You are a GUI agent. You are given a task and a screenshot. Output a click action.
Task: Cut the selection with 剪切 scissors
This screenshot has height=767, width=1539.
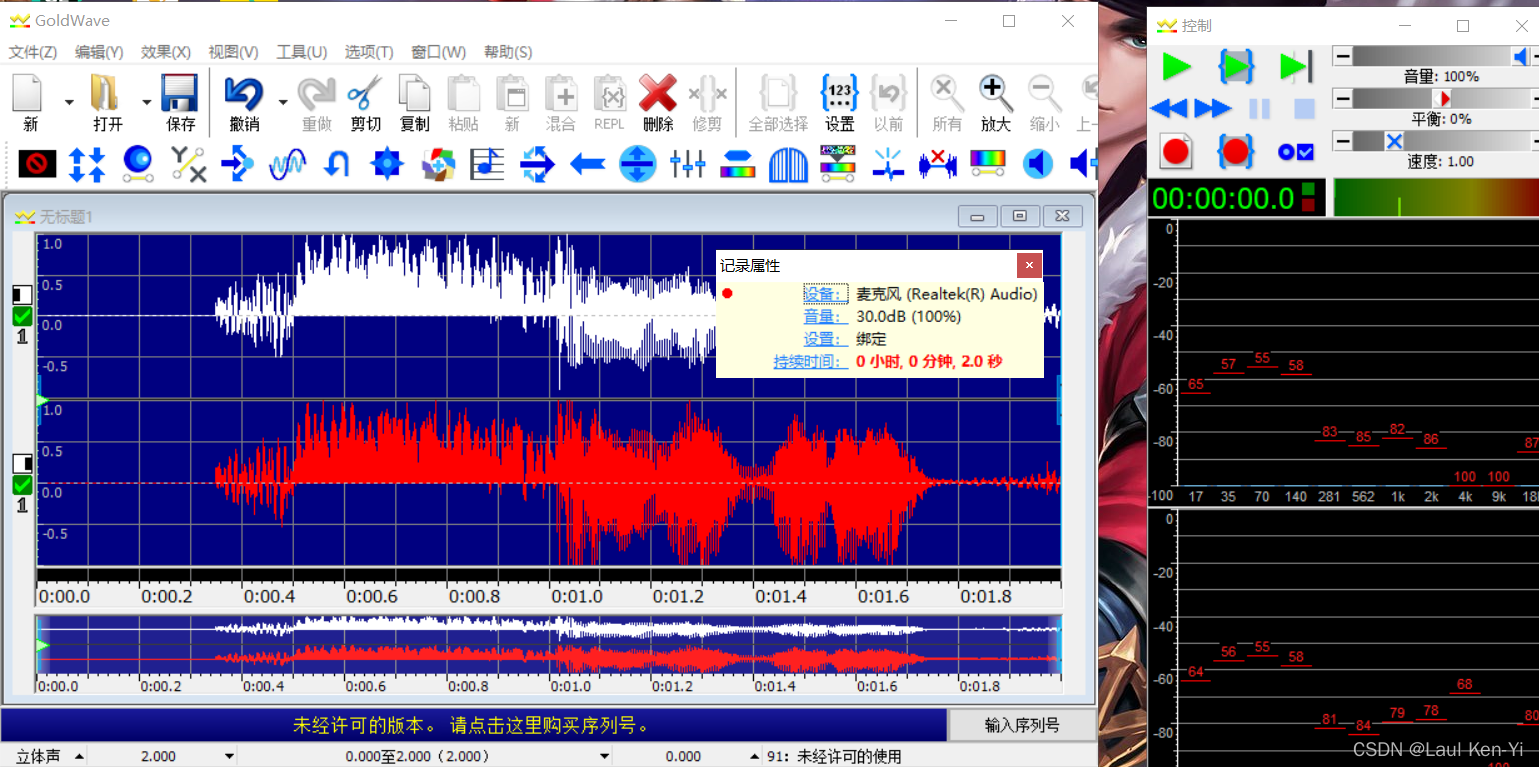(x=365, y=93)
